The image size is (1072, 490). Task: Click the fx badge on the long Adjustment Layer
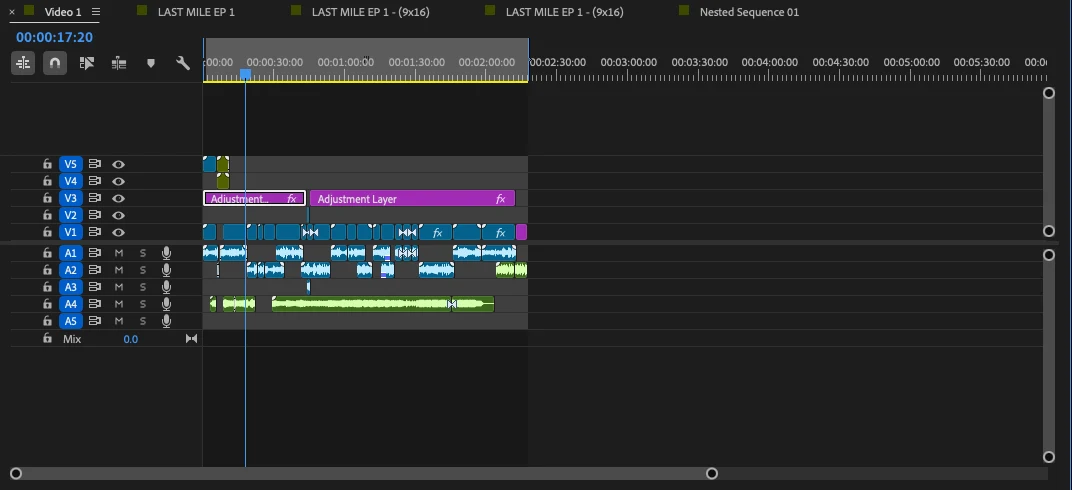point(500,199)
